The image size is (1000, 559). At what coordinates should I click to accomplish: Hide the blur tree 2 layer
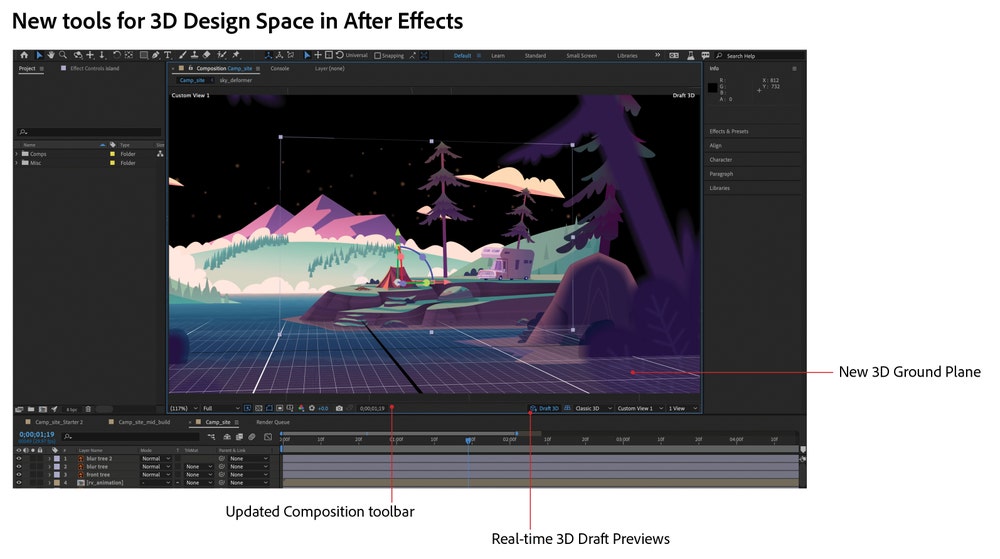tap(18, 458)
